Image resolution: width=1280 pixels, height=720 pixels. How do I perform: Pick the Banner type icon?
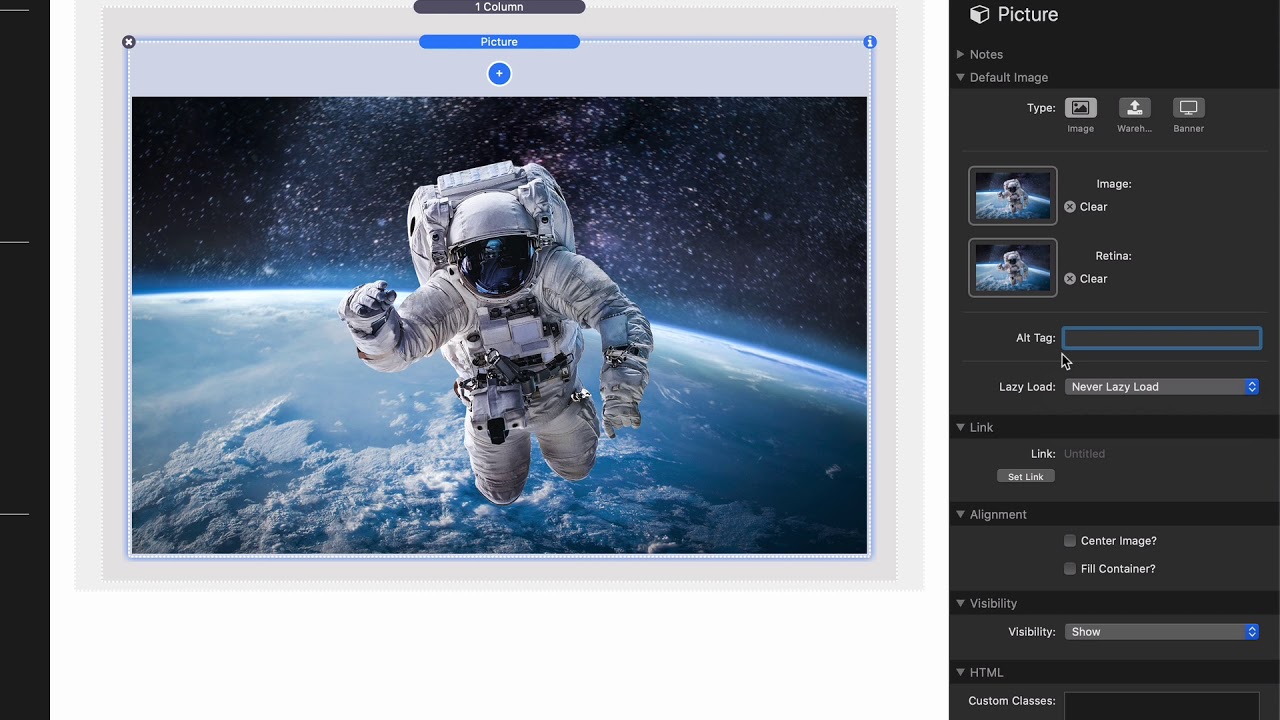[x=1188, y=108]
